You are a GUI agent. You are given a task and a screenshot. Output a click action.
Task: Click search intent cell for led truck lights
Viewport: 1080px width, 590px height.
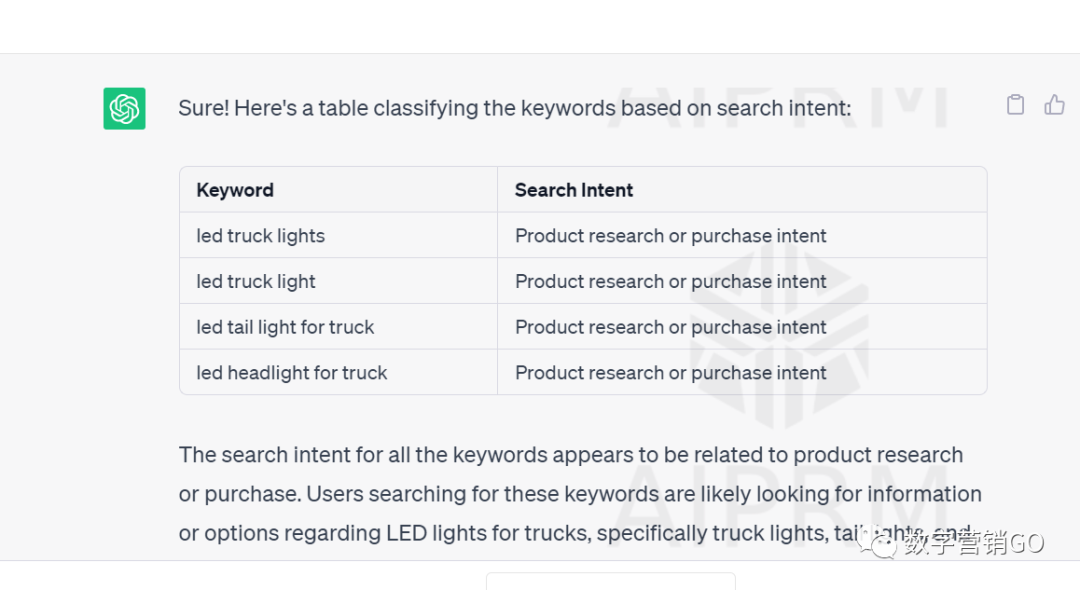point(742,235)
